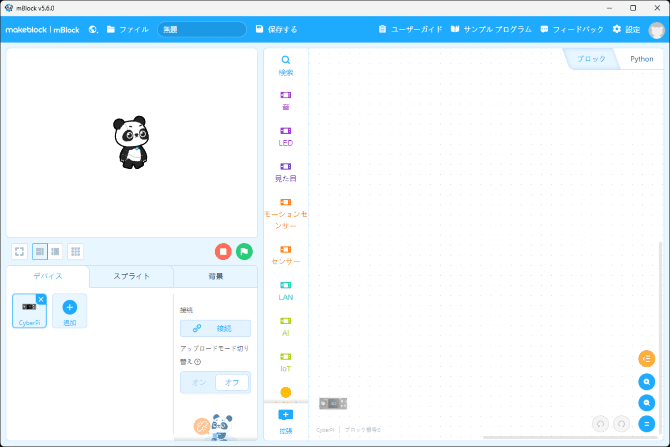
Task: Open 設定 settings menu
Action: (x=626, y=29)
